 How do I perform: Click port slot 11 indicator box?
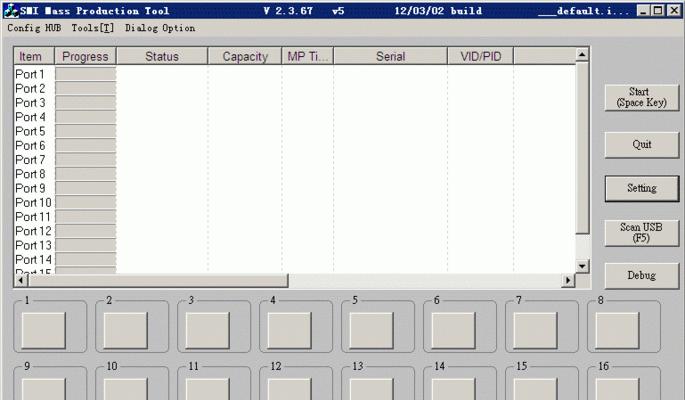tap(208, 389)
